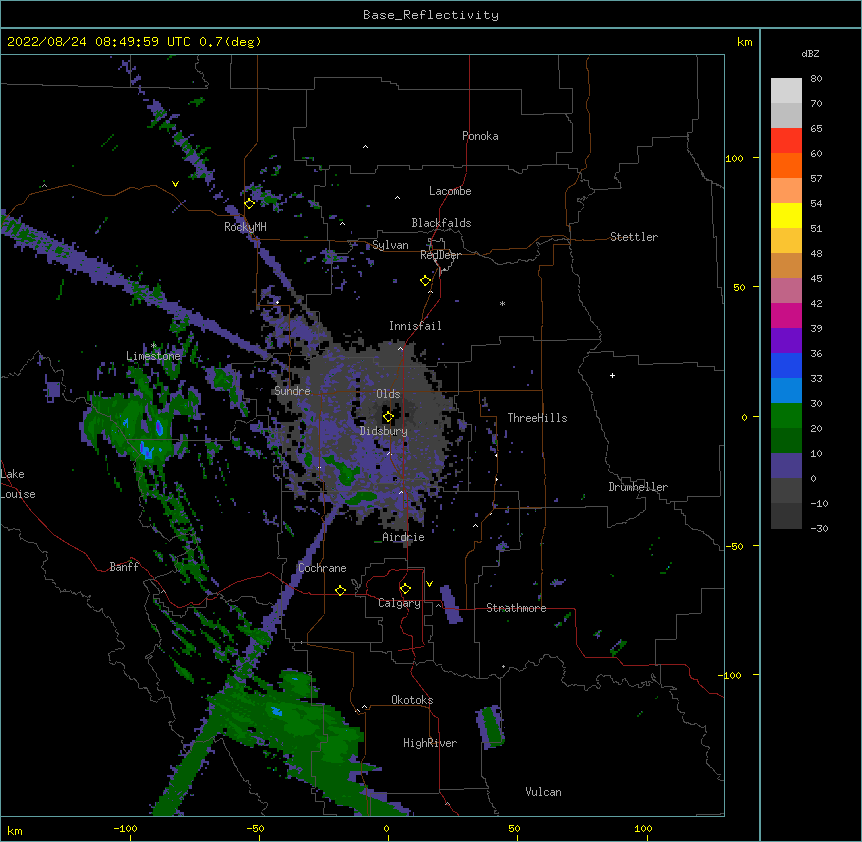Click the HighRiver label
Image resolution: width=862 pixels, height=842 pixels.
tap(430, 743)
